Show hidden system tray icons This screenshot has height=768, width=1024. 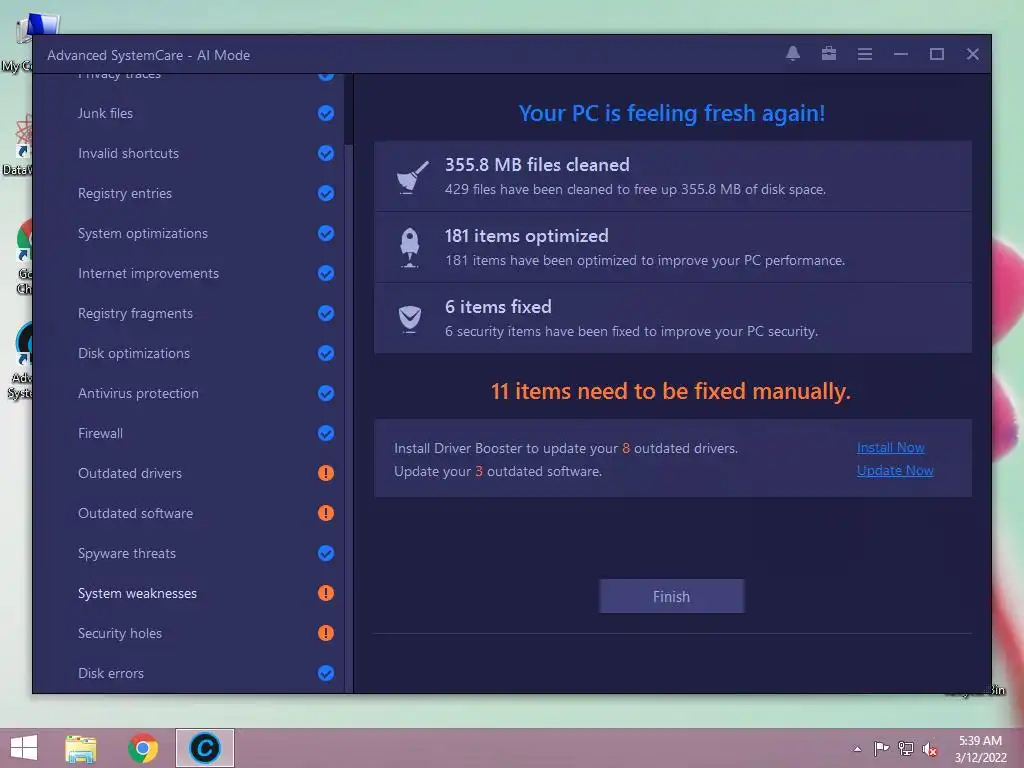857,749
